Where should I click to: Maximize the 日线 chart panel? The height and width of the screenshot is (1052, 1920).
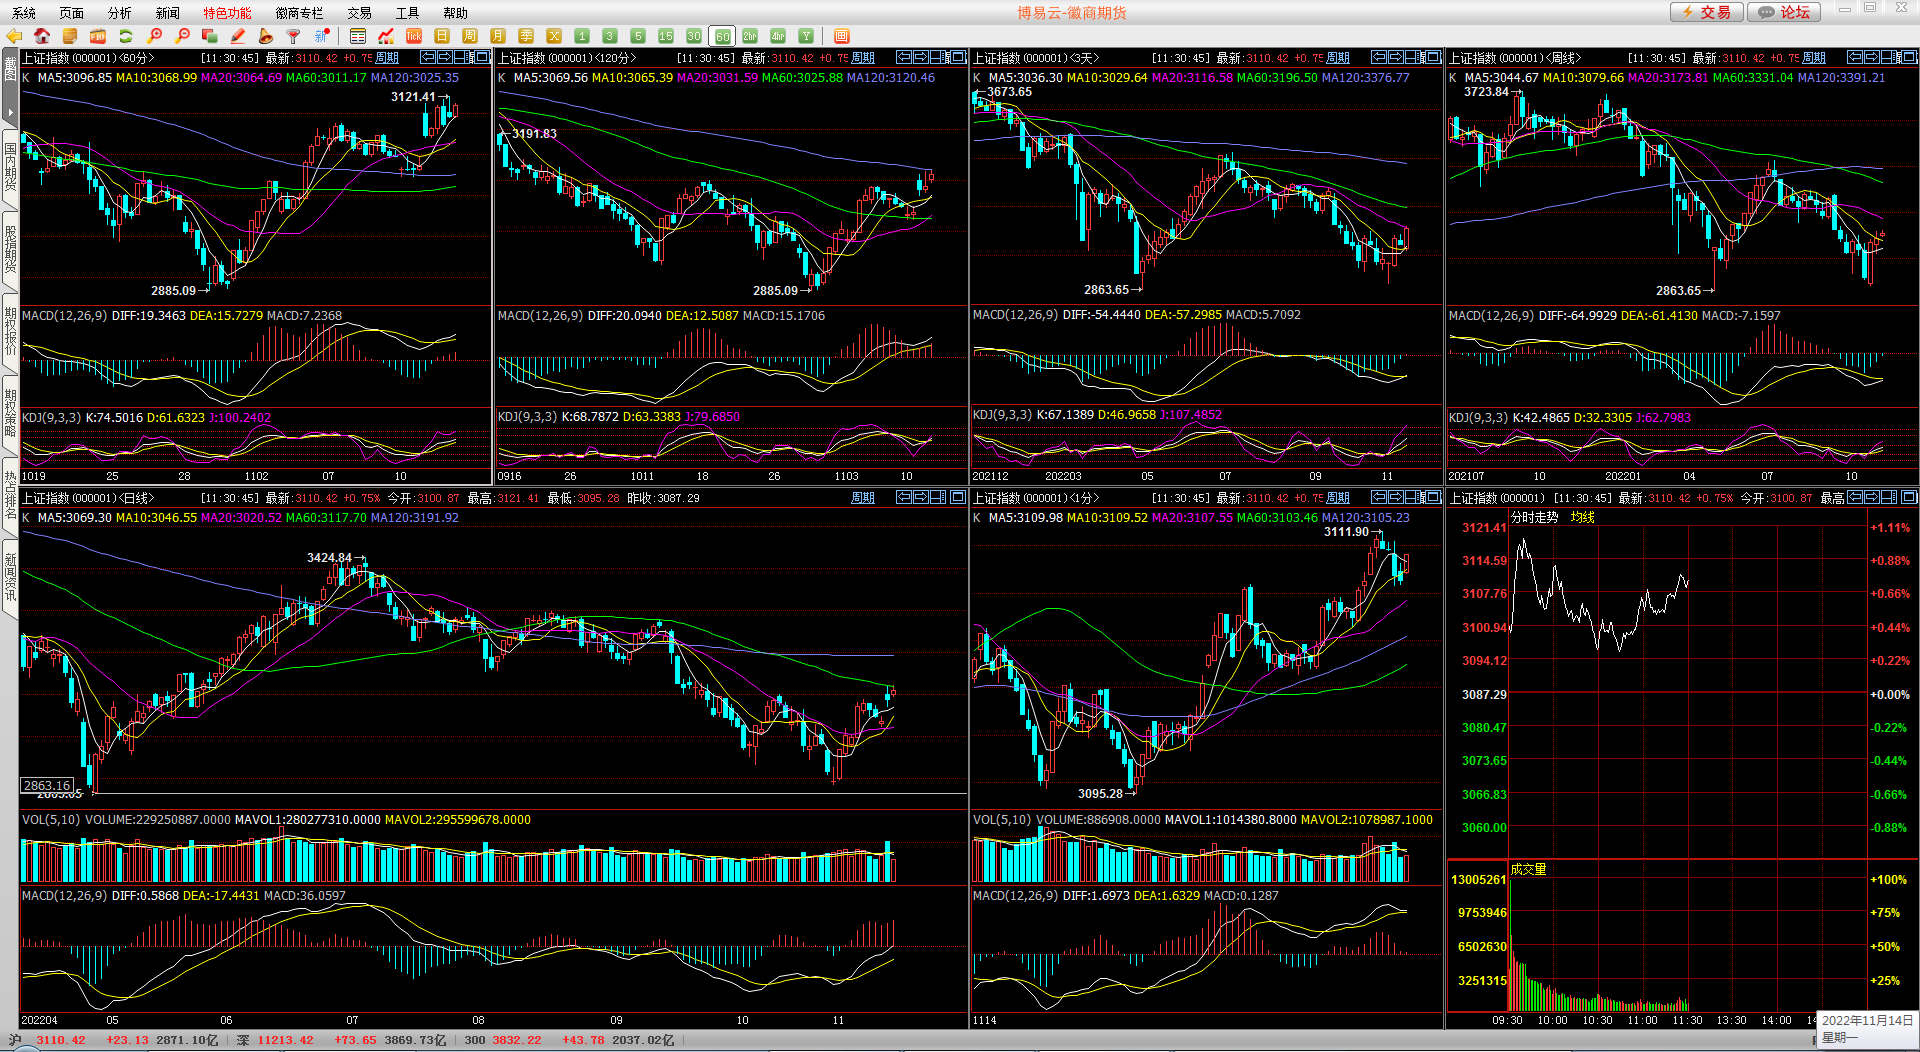957,497
